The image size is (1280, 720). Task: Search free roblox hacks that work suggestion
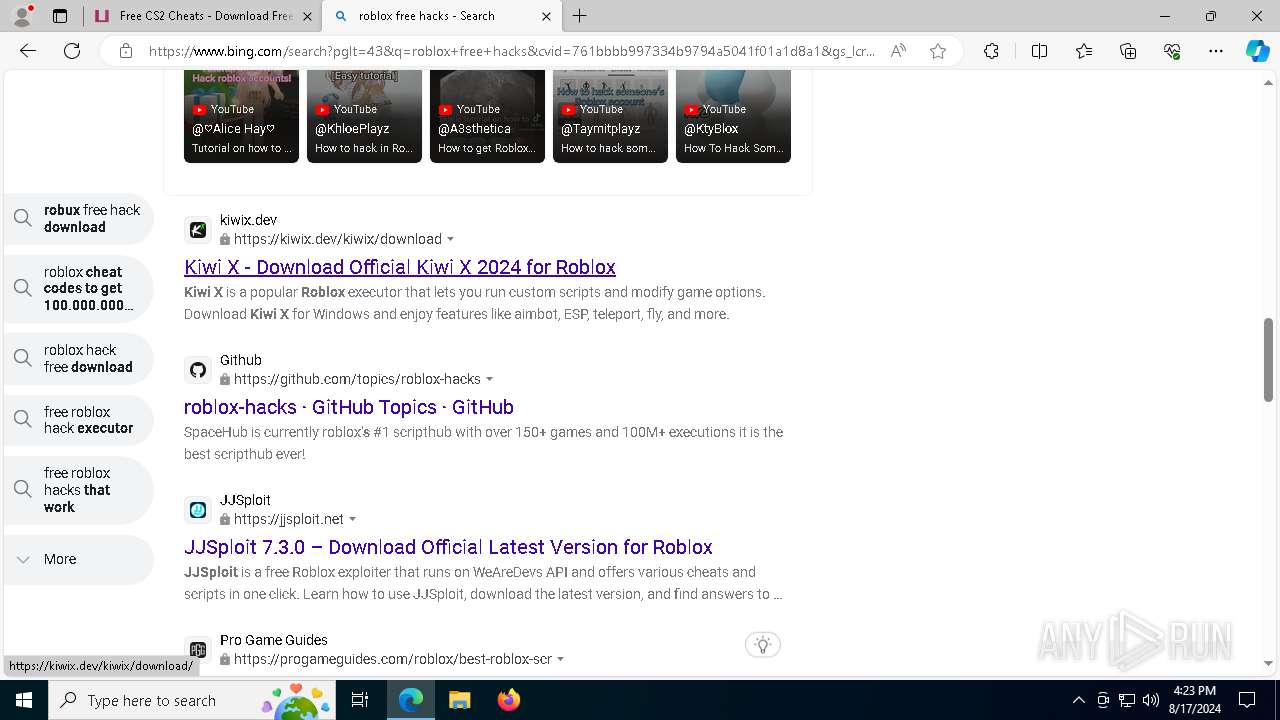coord(79,490)
